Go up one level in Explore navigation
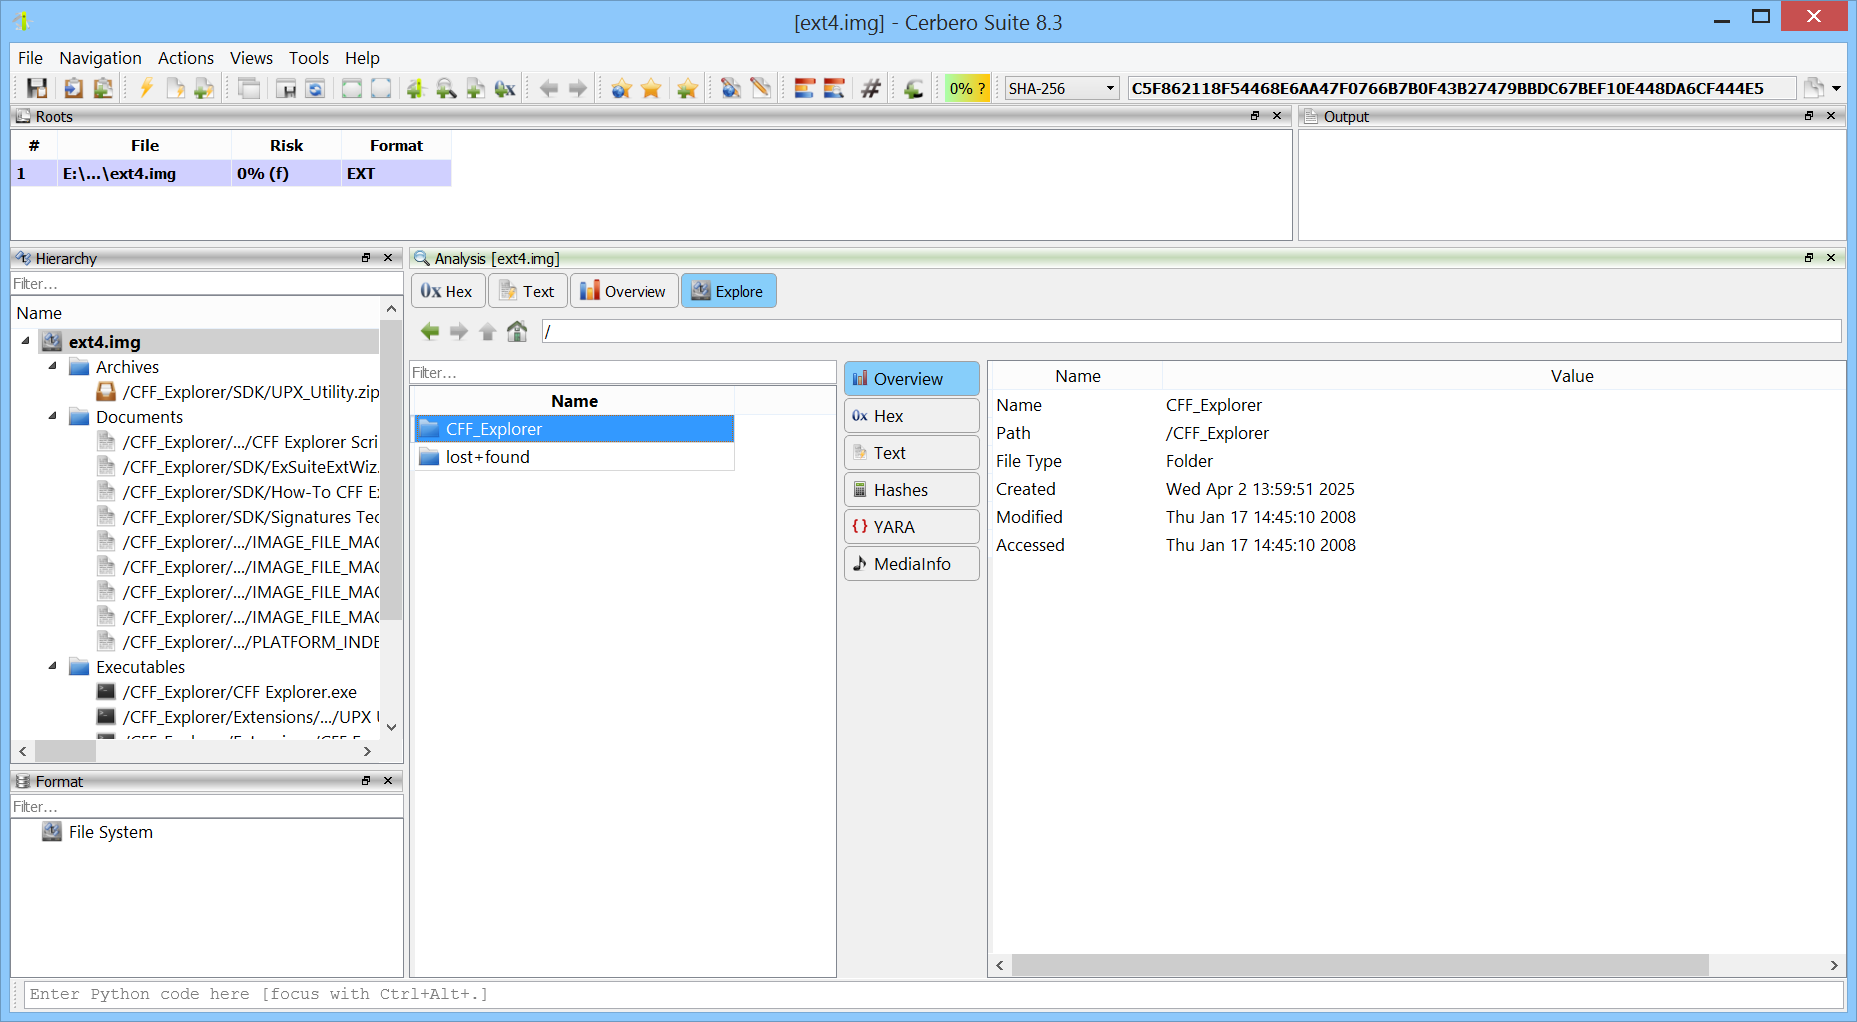The width and height of the screenshot is (1857, 1022). pyautogui.click(x=488, y=331)
